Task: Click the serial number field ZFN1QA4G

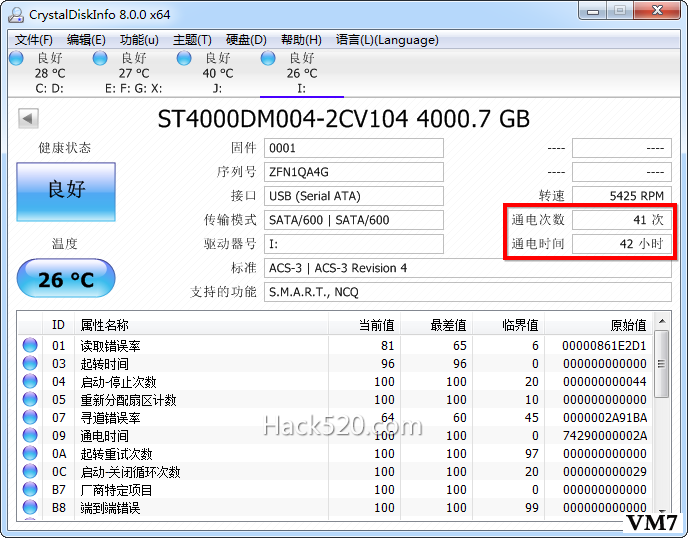Action: tap(354, 172)
